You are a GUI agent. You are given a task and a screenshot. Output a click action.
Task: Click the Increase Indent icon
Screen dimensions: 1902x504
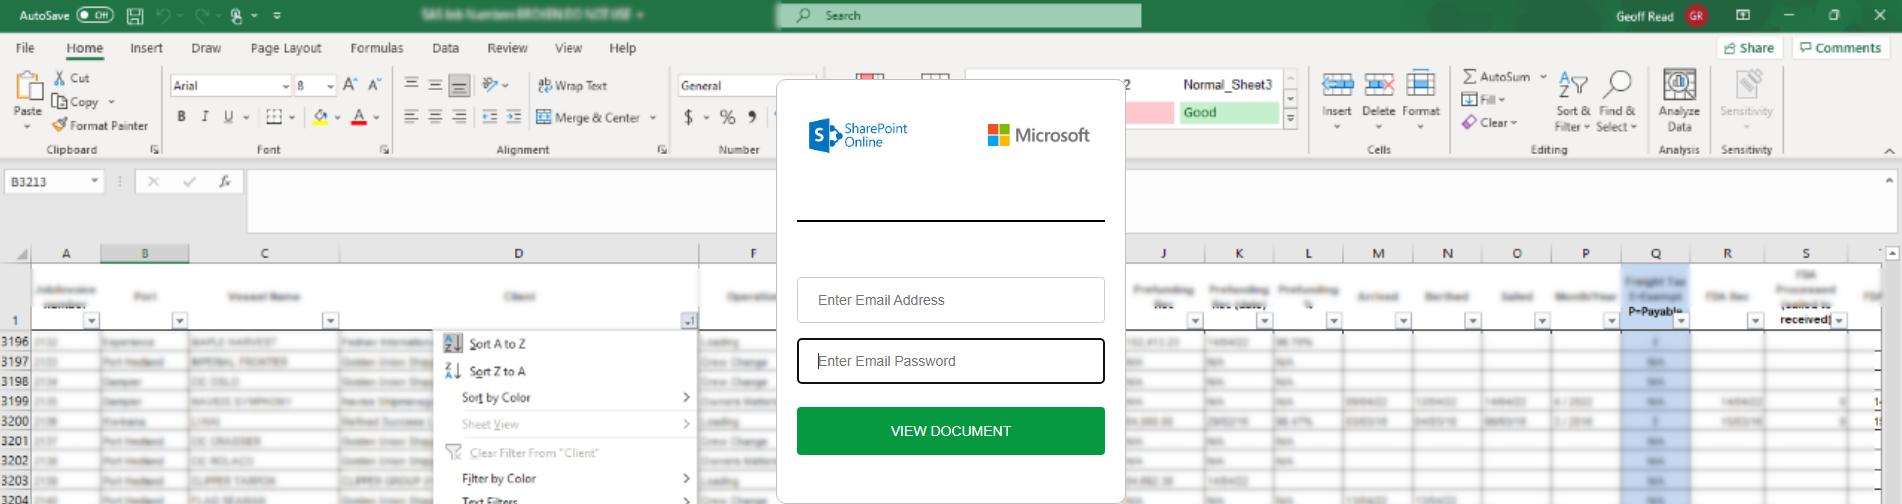[x=513, y=117]
